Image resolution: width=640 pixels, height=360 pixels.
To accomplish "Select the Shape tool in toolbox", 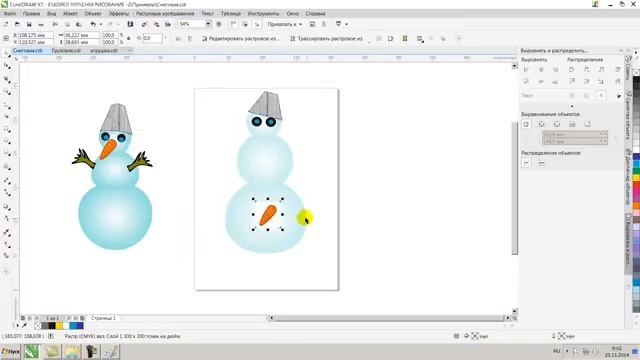I will click(7, 65).
